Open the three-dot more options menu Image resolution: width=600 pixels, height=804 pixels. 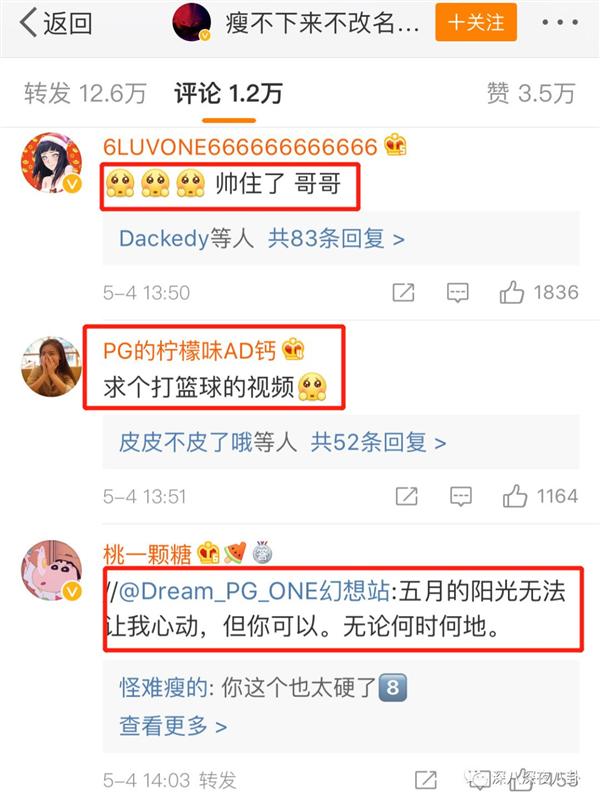pos(559,23)
